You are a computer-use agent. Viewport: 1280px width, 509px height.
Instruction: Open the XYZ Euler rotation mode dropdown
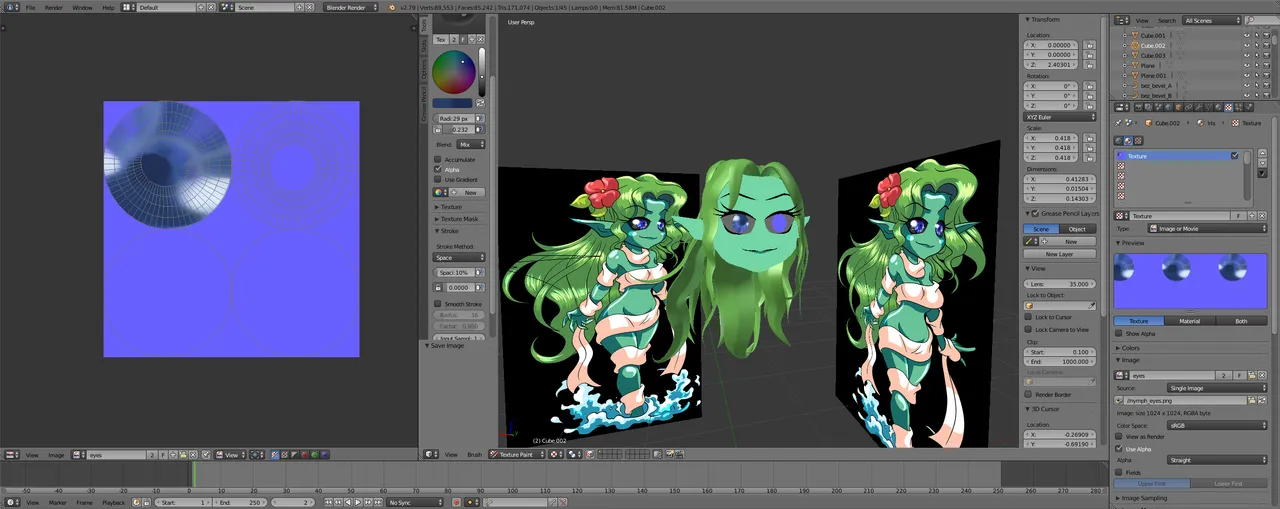coord(1059,117)
